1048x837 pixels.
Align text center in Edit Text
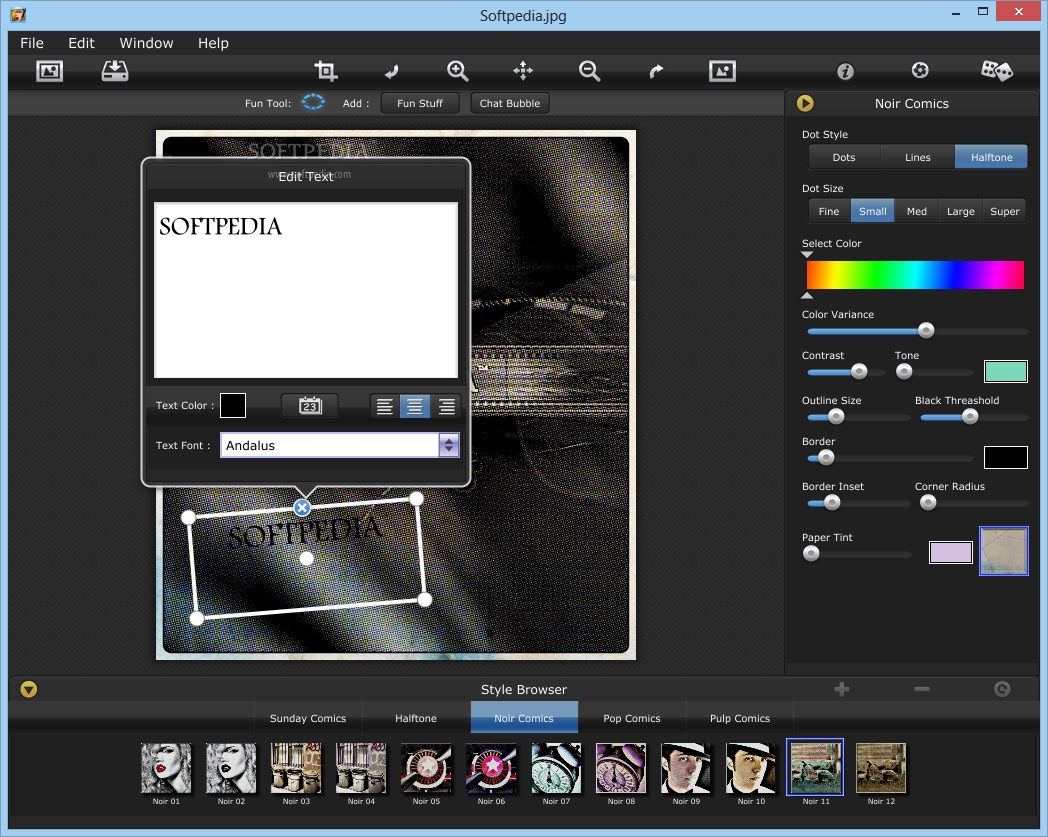point(415,406)
